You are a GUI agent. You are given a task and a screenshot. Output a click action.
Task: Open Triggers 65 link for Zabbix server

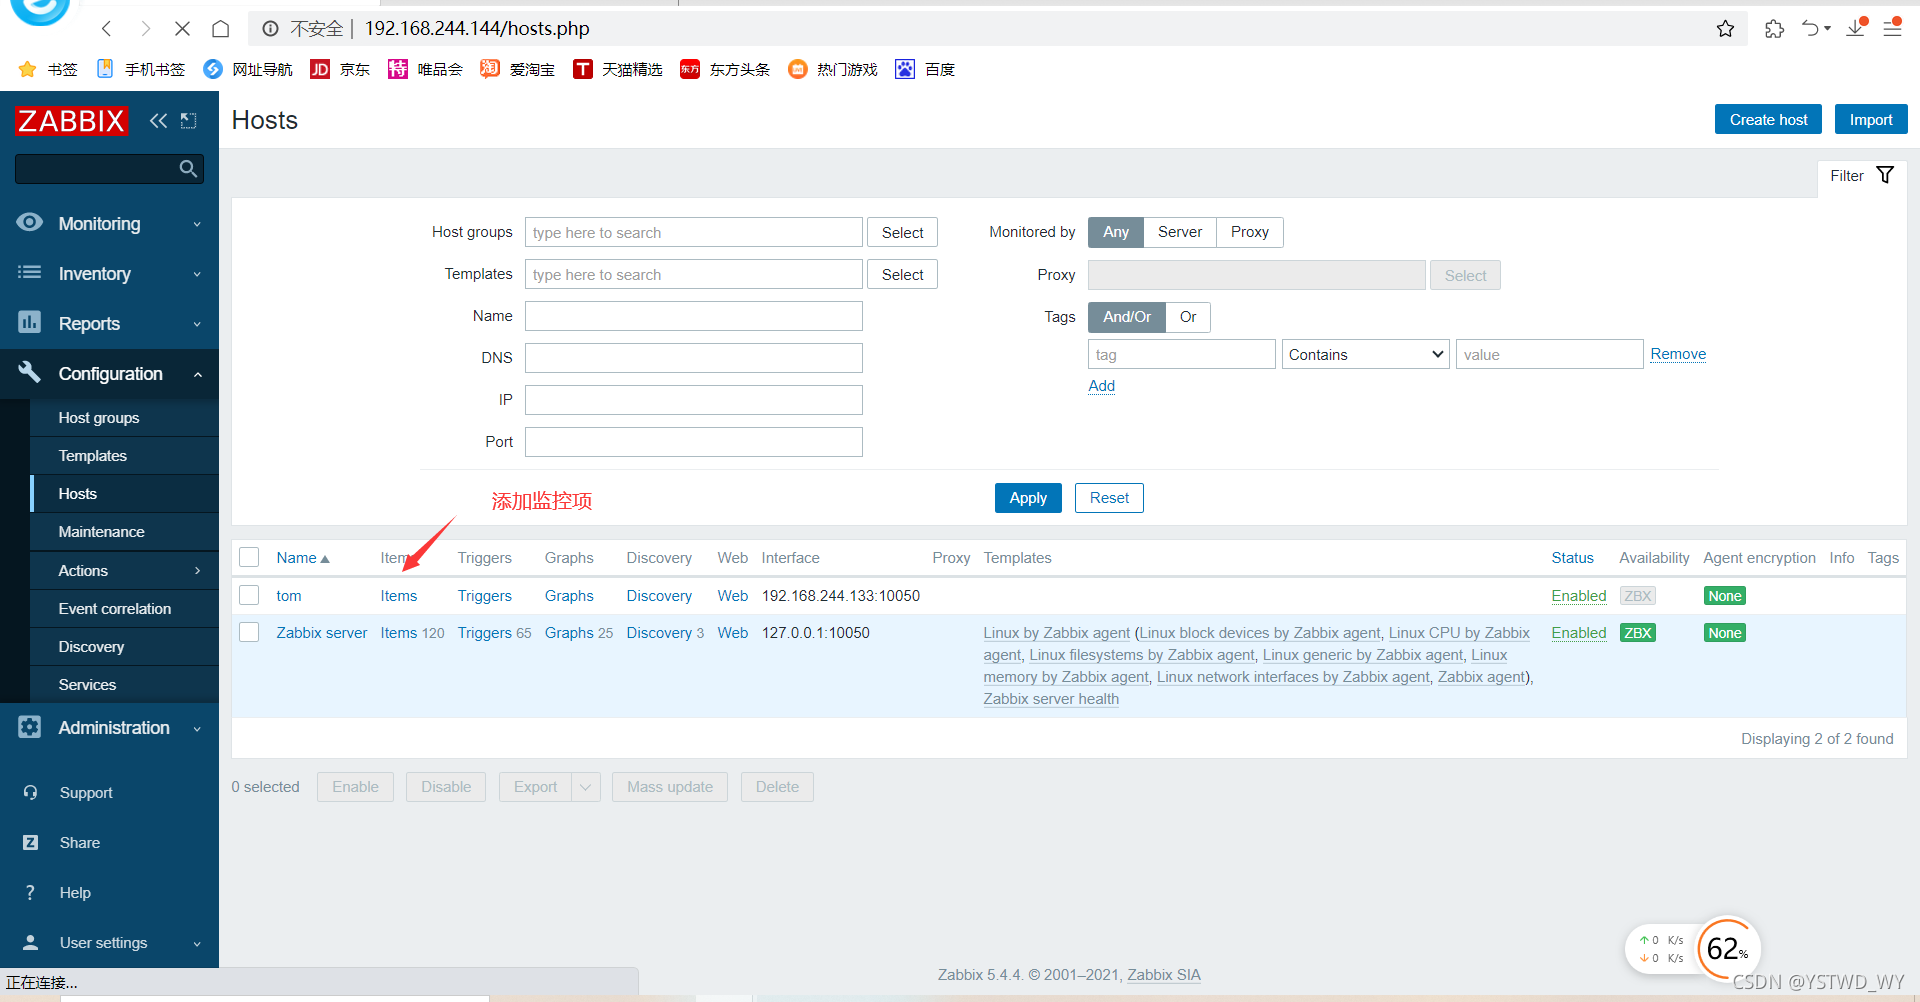click(x=494, y=633)
